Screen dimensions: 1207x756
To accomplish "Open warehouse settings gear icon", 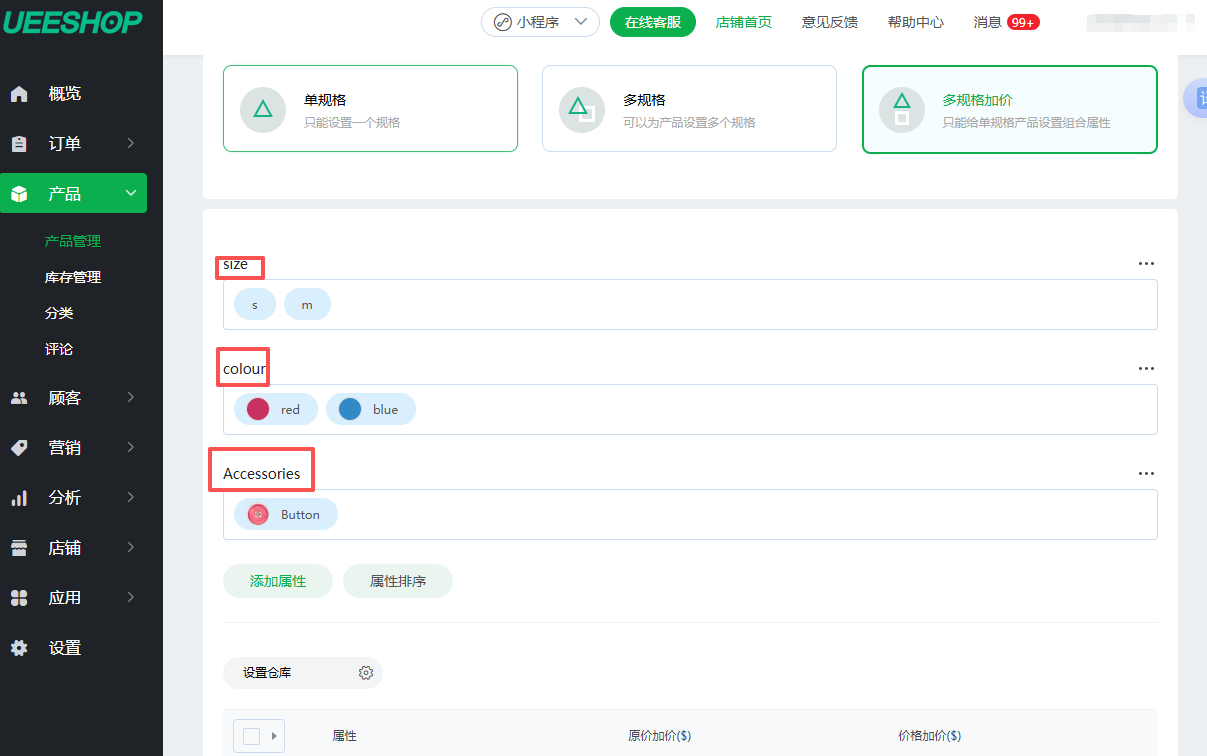I will coord(366,673).
